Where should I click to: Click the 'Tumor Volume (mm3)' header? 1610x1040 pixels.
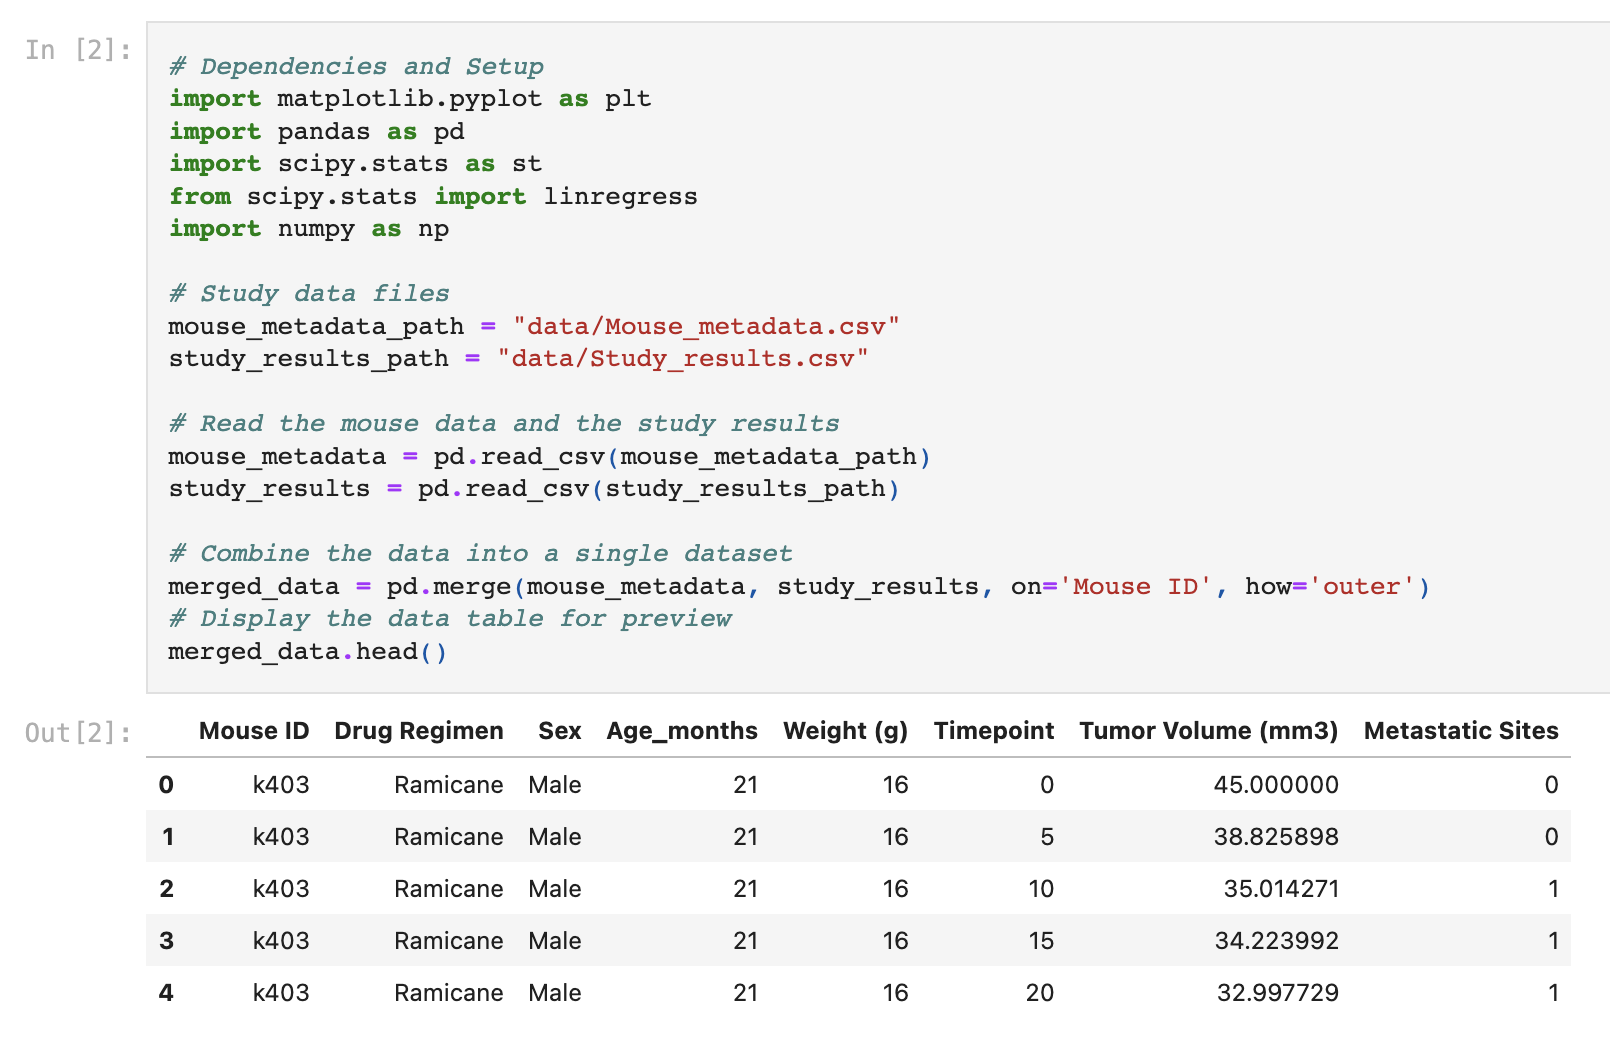(1208, 731)
